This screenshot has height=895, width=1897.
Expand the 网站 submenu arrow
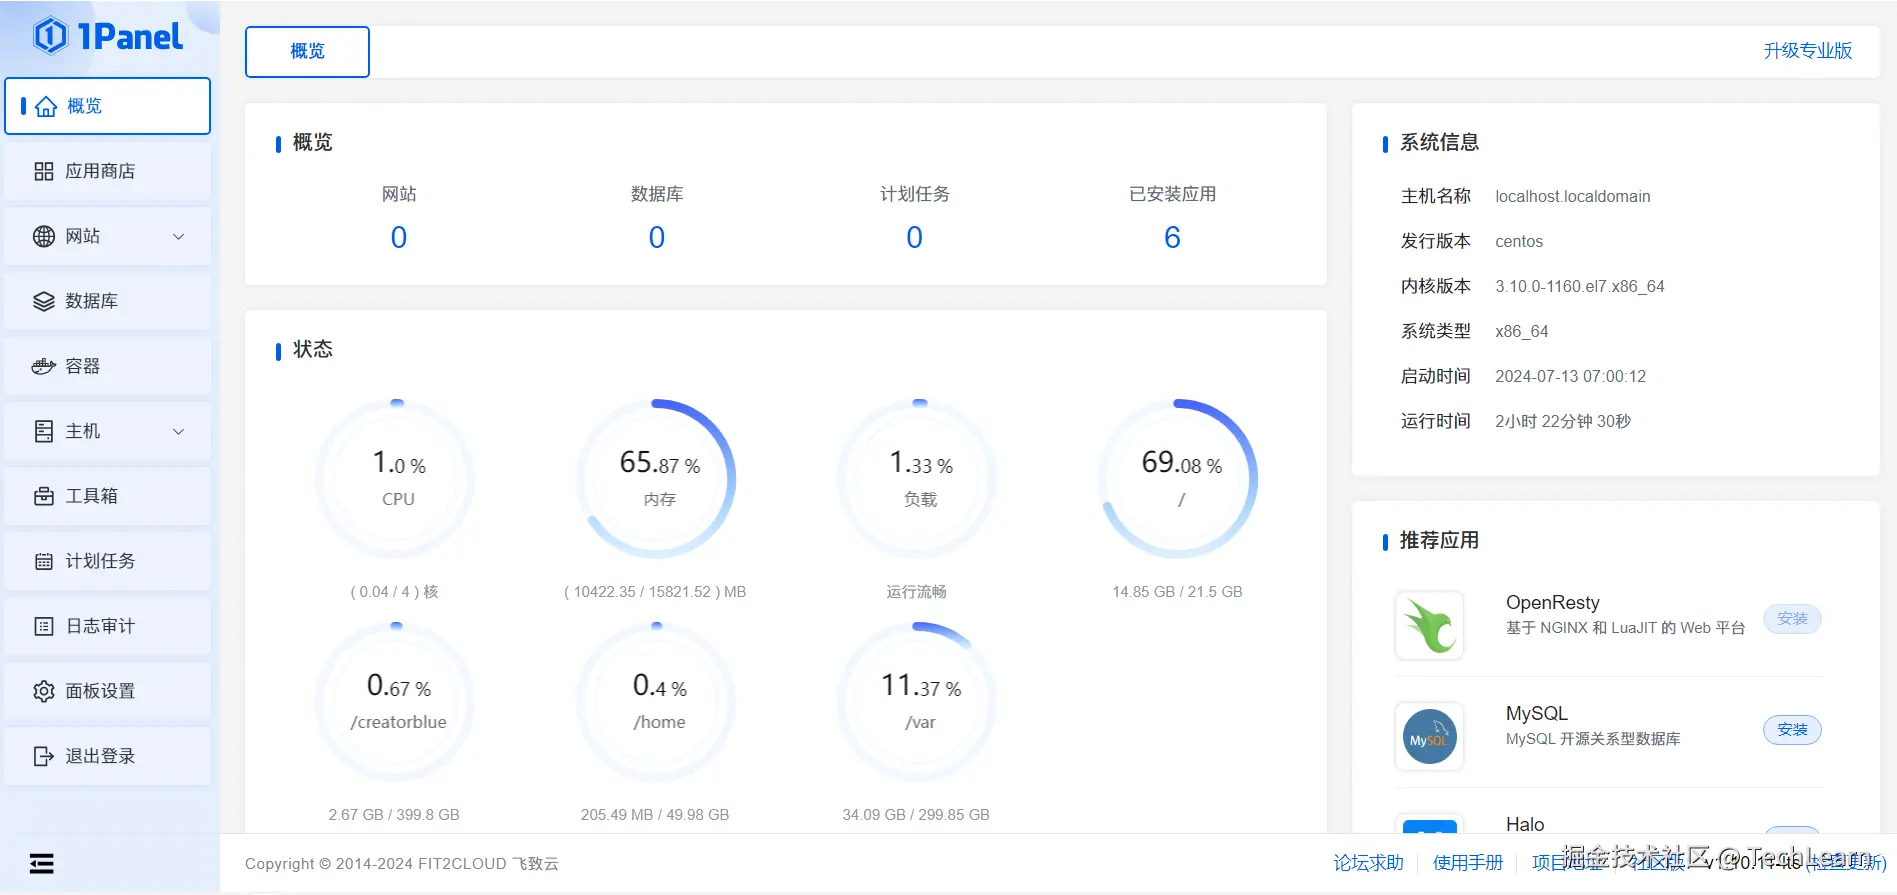point(179,237)
